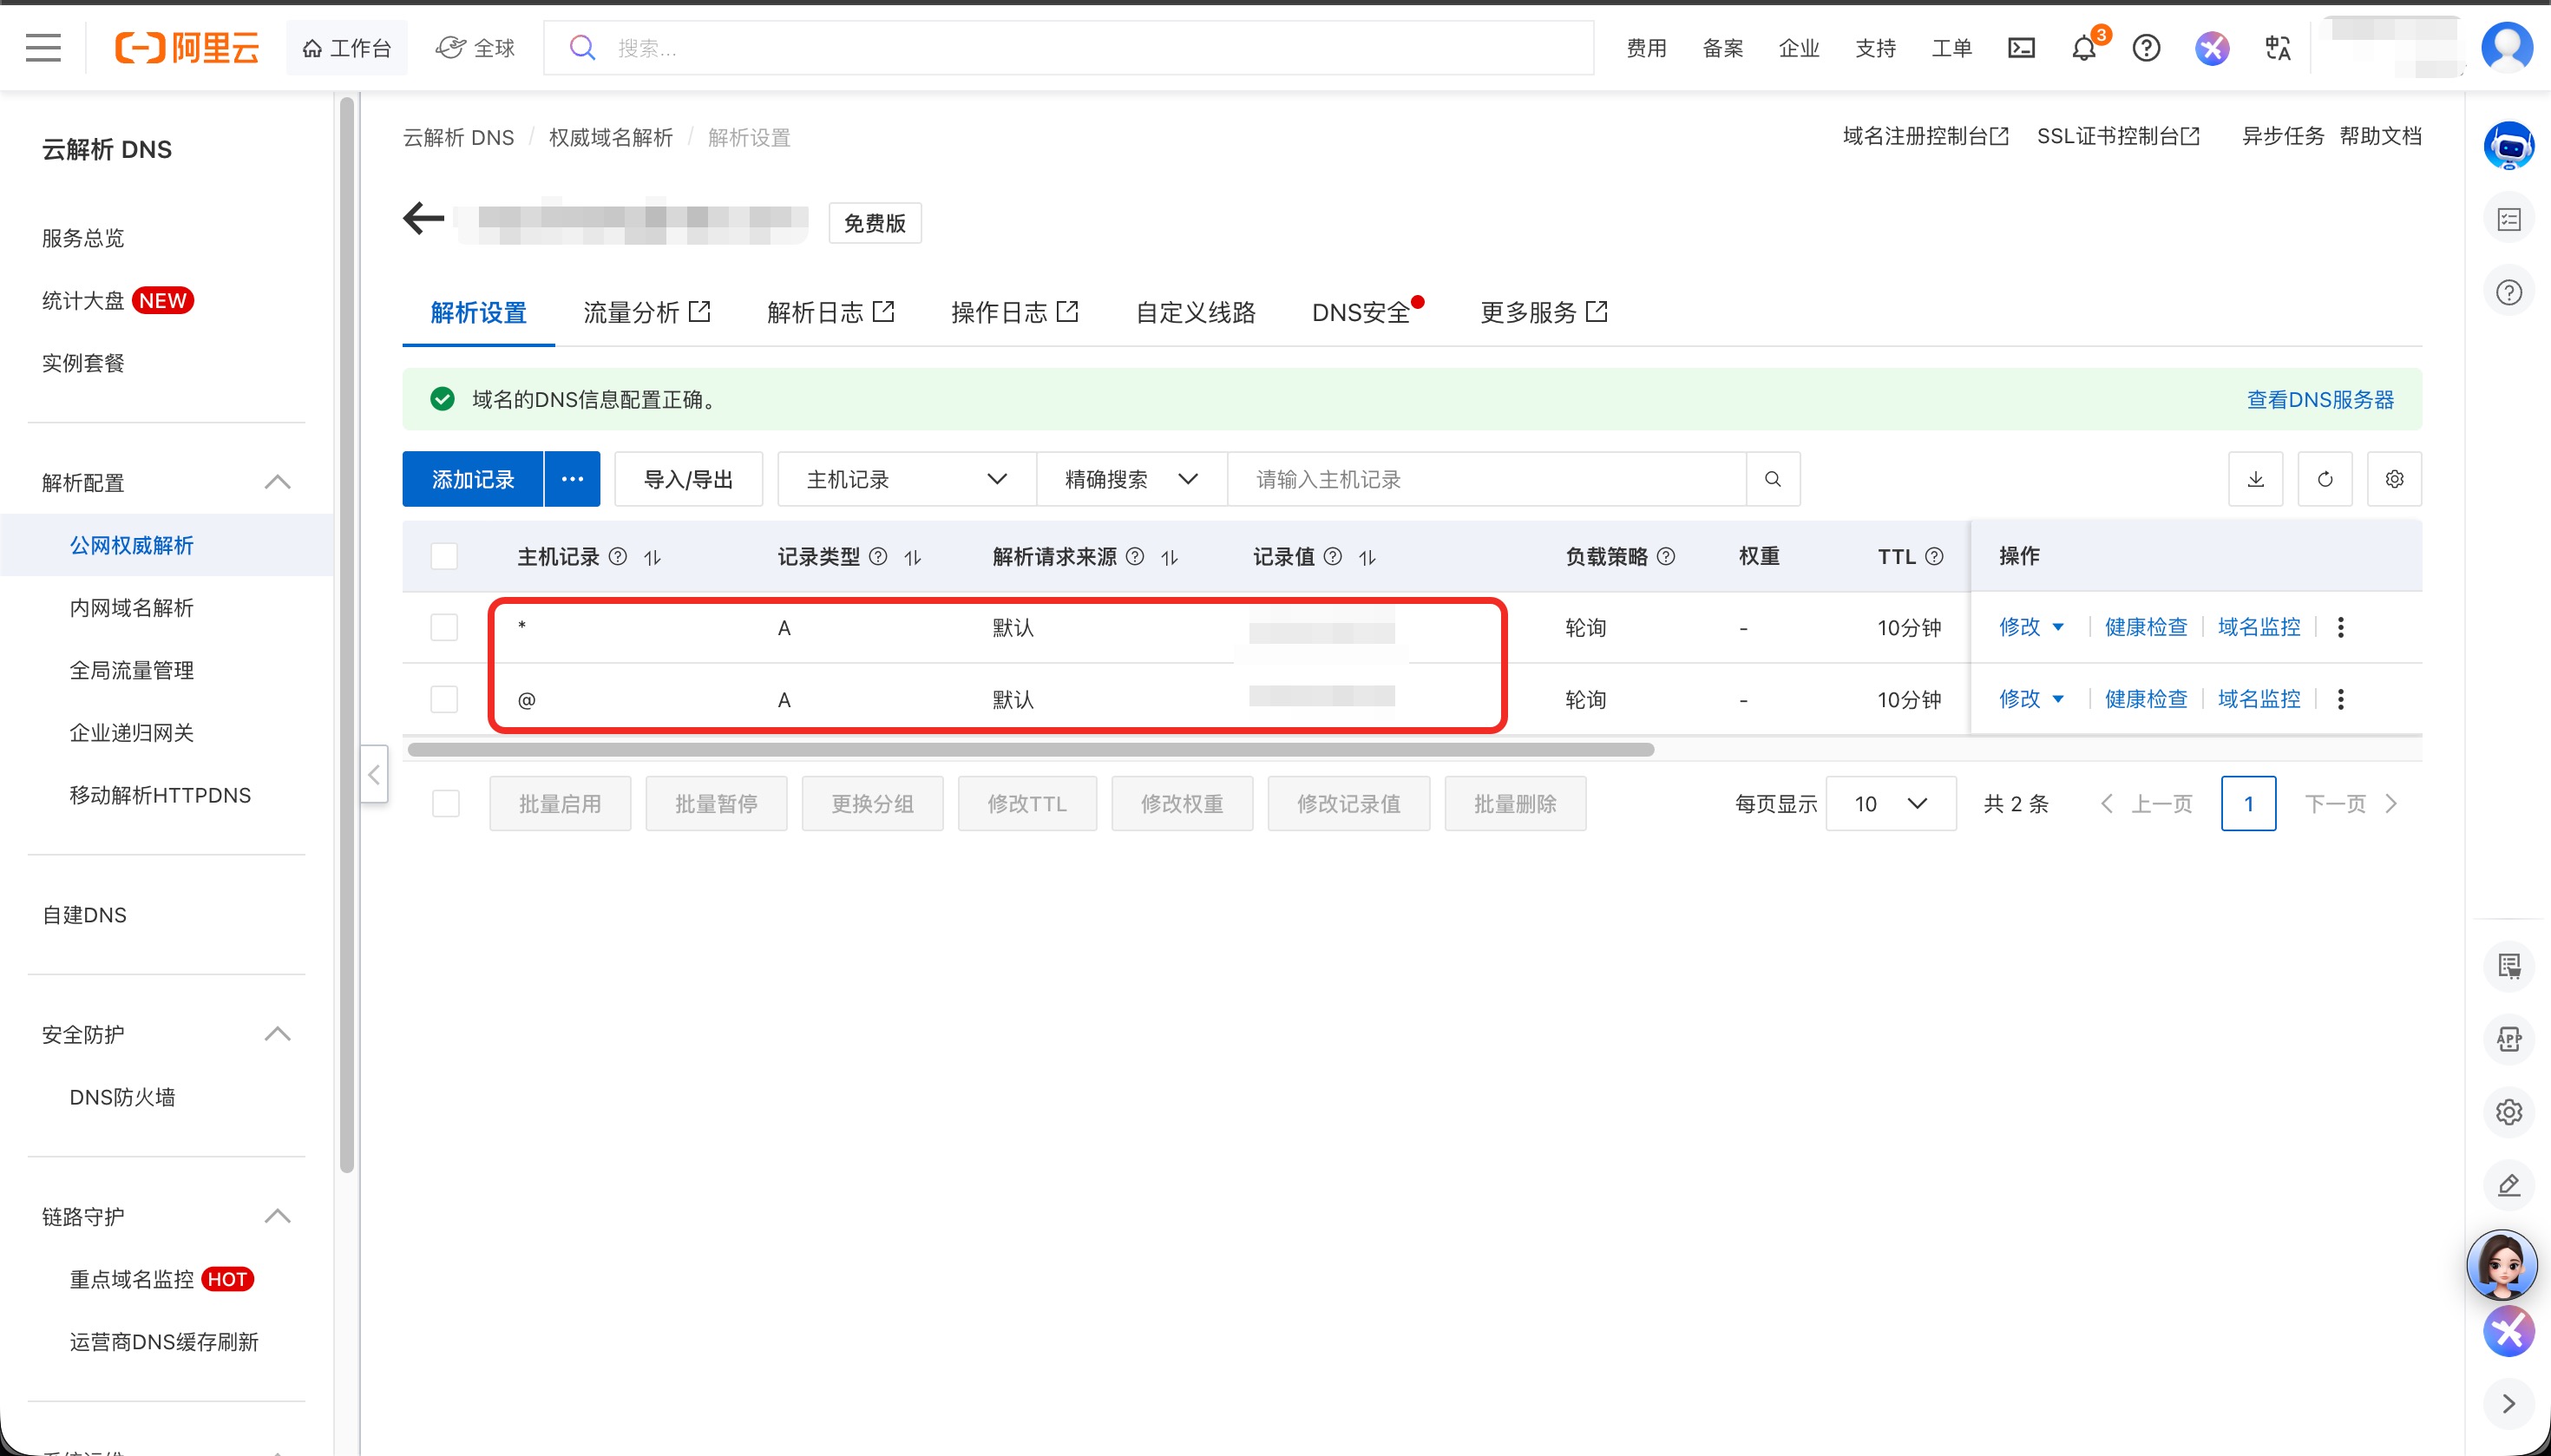Screen dimensions: 2551x1456
Task: Click the refresh icon above the record list
Action: tap(2326, 479)
